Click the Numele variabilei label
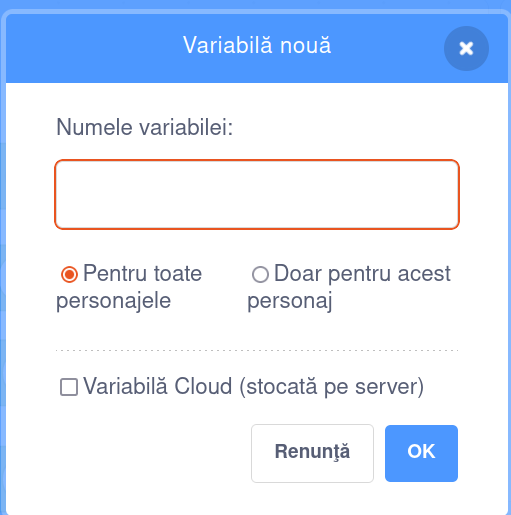This screenshot has width=511, height=515. 144,127
